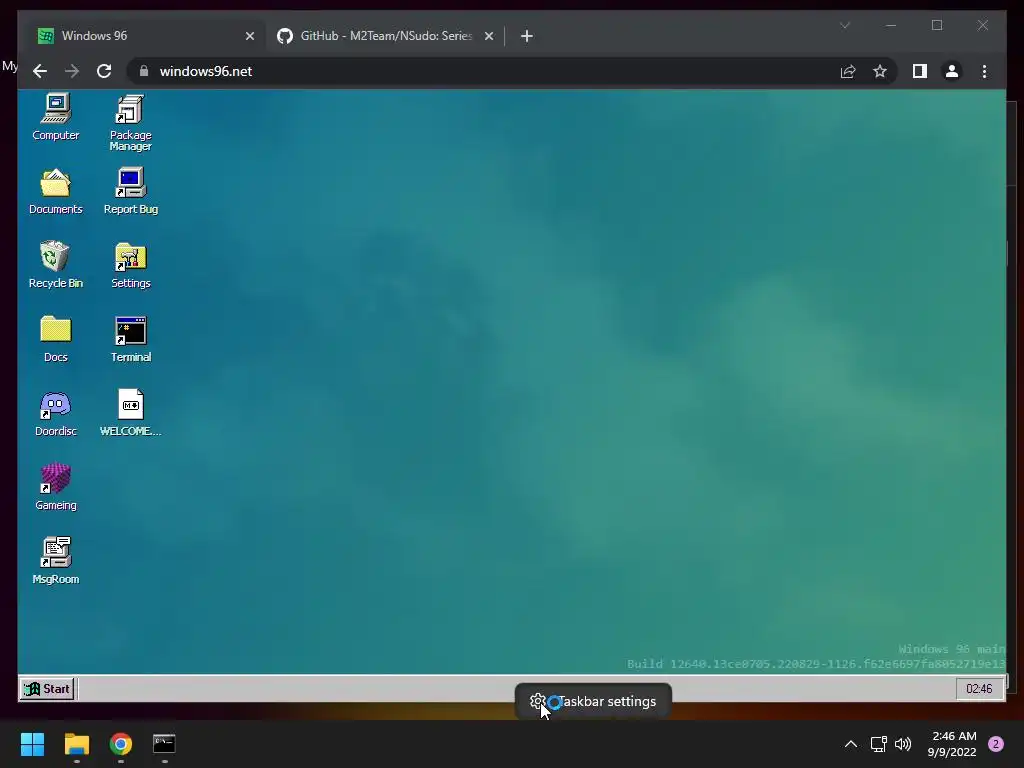Launch the Terminal desktop shortcut

(131, 340)
